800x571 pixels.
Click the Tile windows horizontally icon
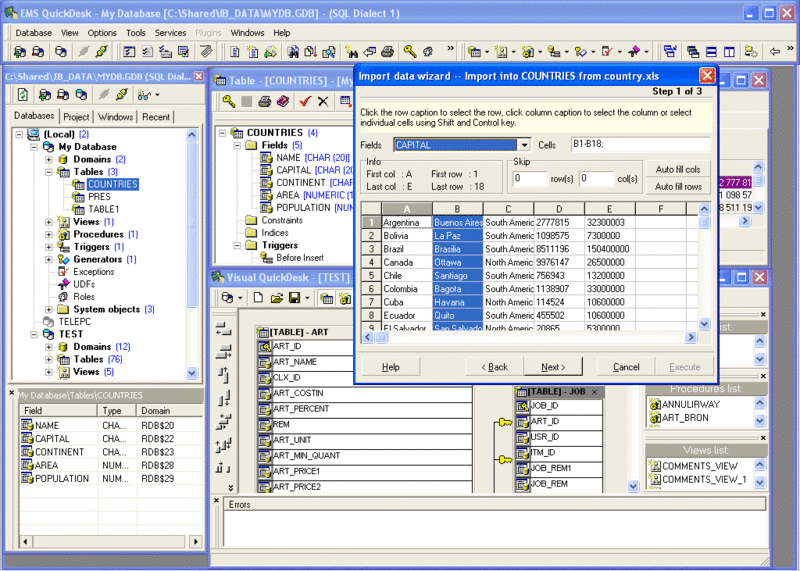[x=711, y=52]
